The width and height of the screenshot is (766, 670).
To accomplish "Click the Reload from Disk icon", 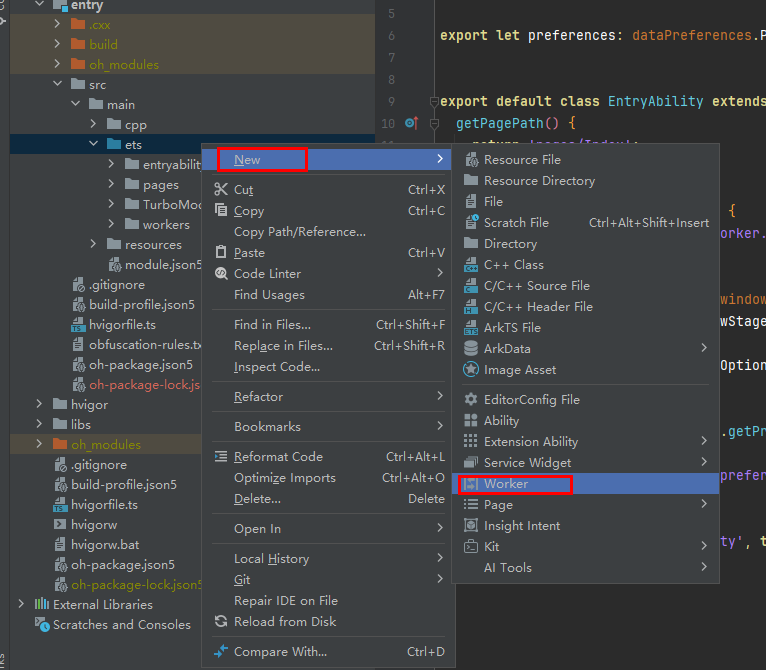I will pyautogui.click(x=221, y=621).
